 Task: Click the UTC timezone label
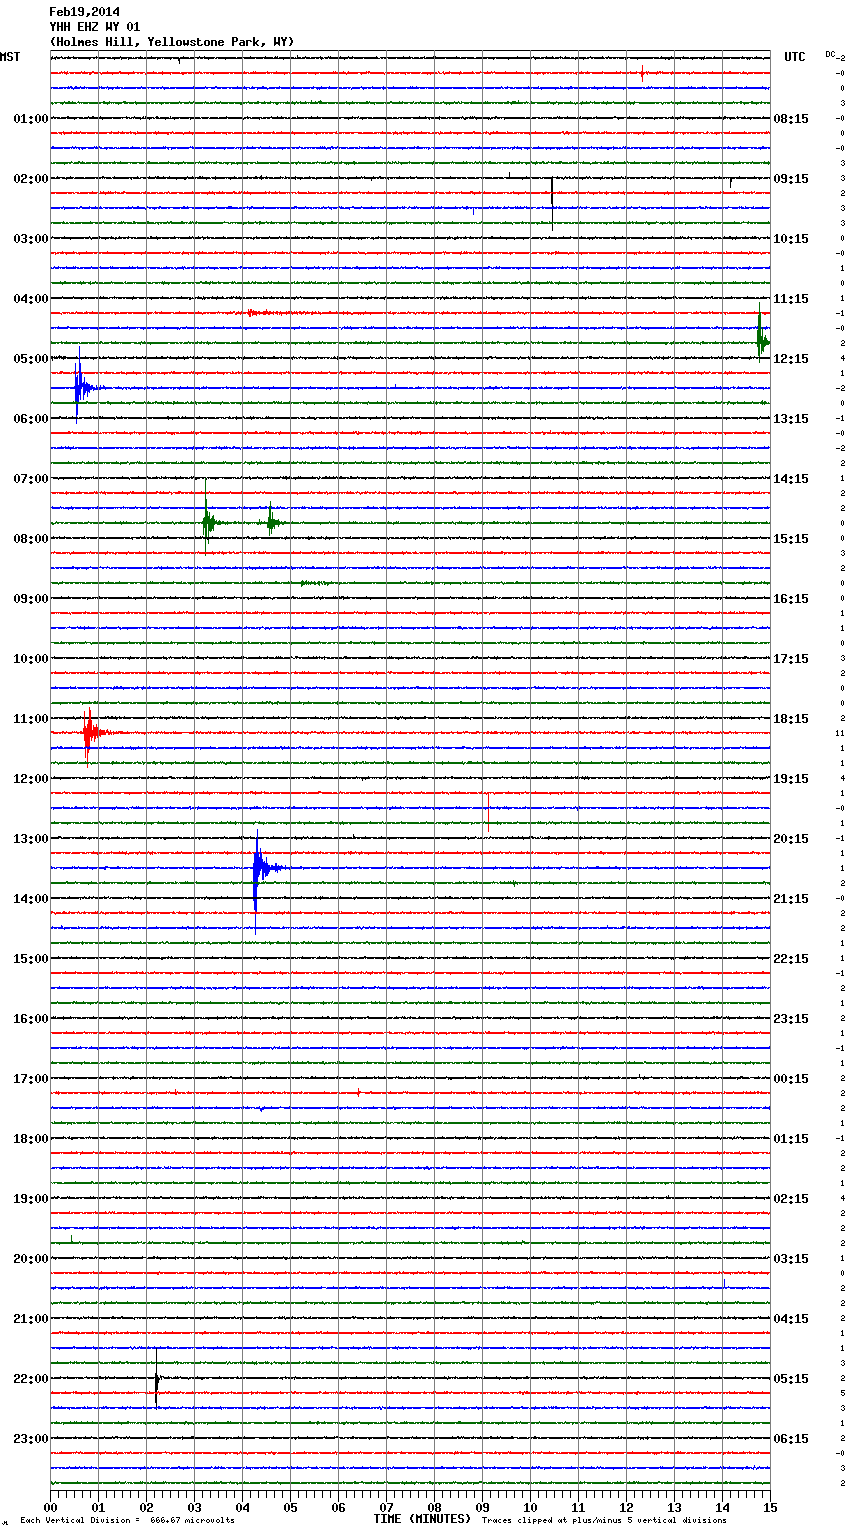click(x=795, y=57)
